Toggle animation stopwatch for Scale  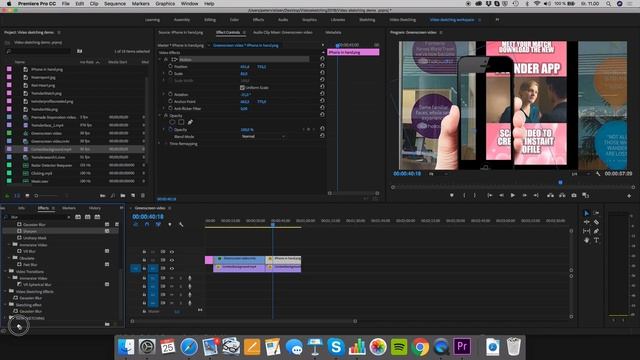tap(170, 73)
